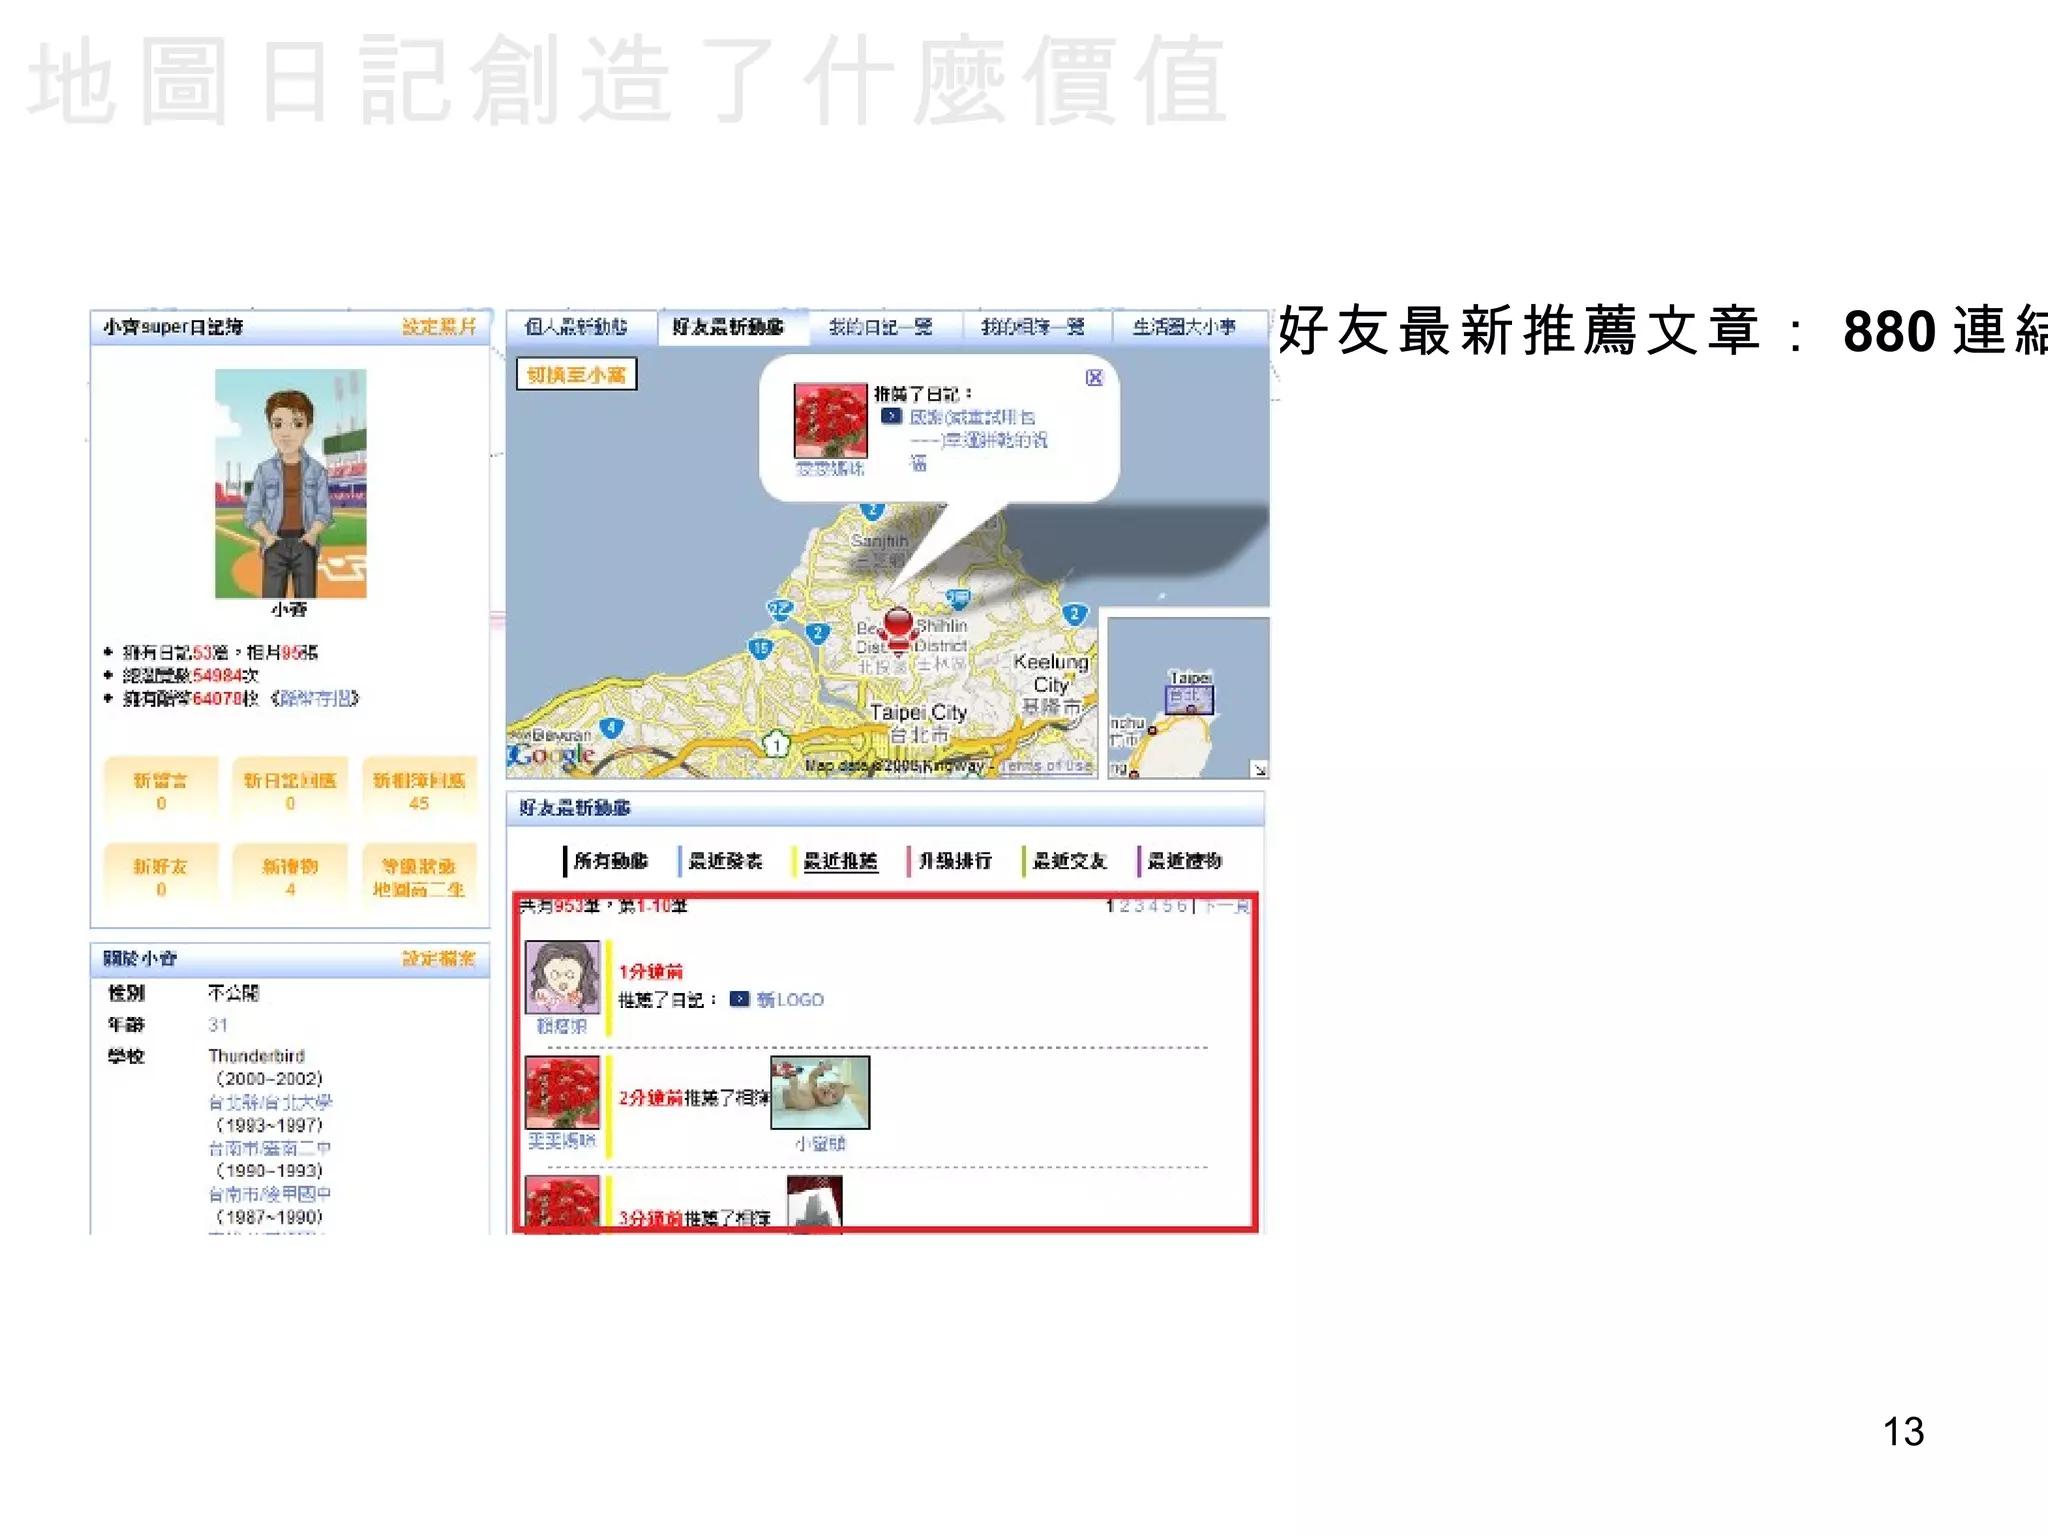Image resolution: width=2048 pixels, height=1536 pixels.
Task: Open the 新LOGO diary link
Action: (x=790, y=1000)
